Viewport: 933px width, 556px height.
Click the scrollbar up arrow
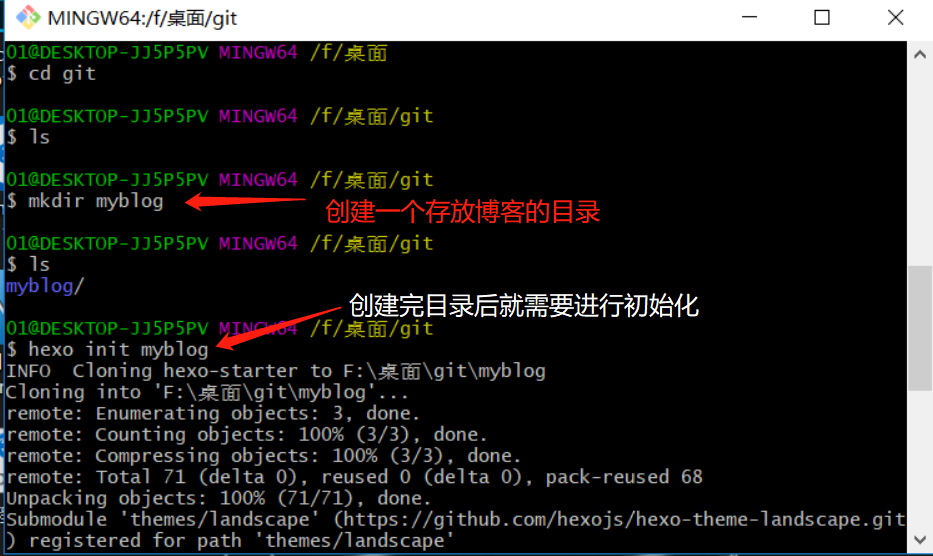(x=920, y=55)
